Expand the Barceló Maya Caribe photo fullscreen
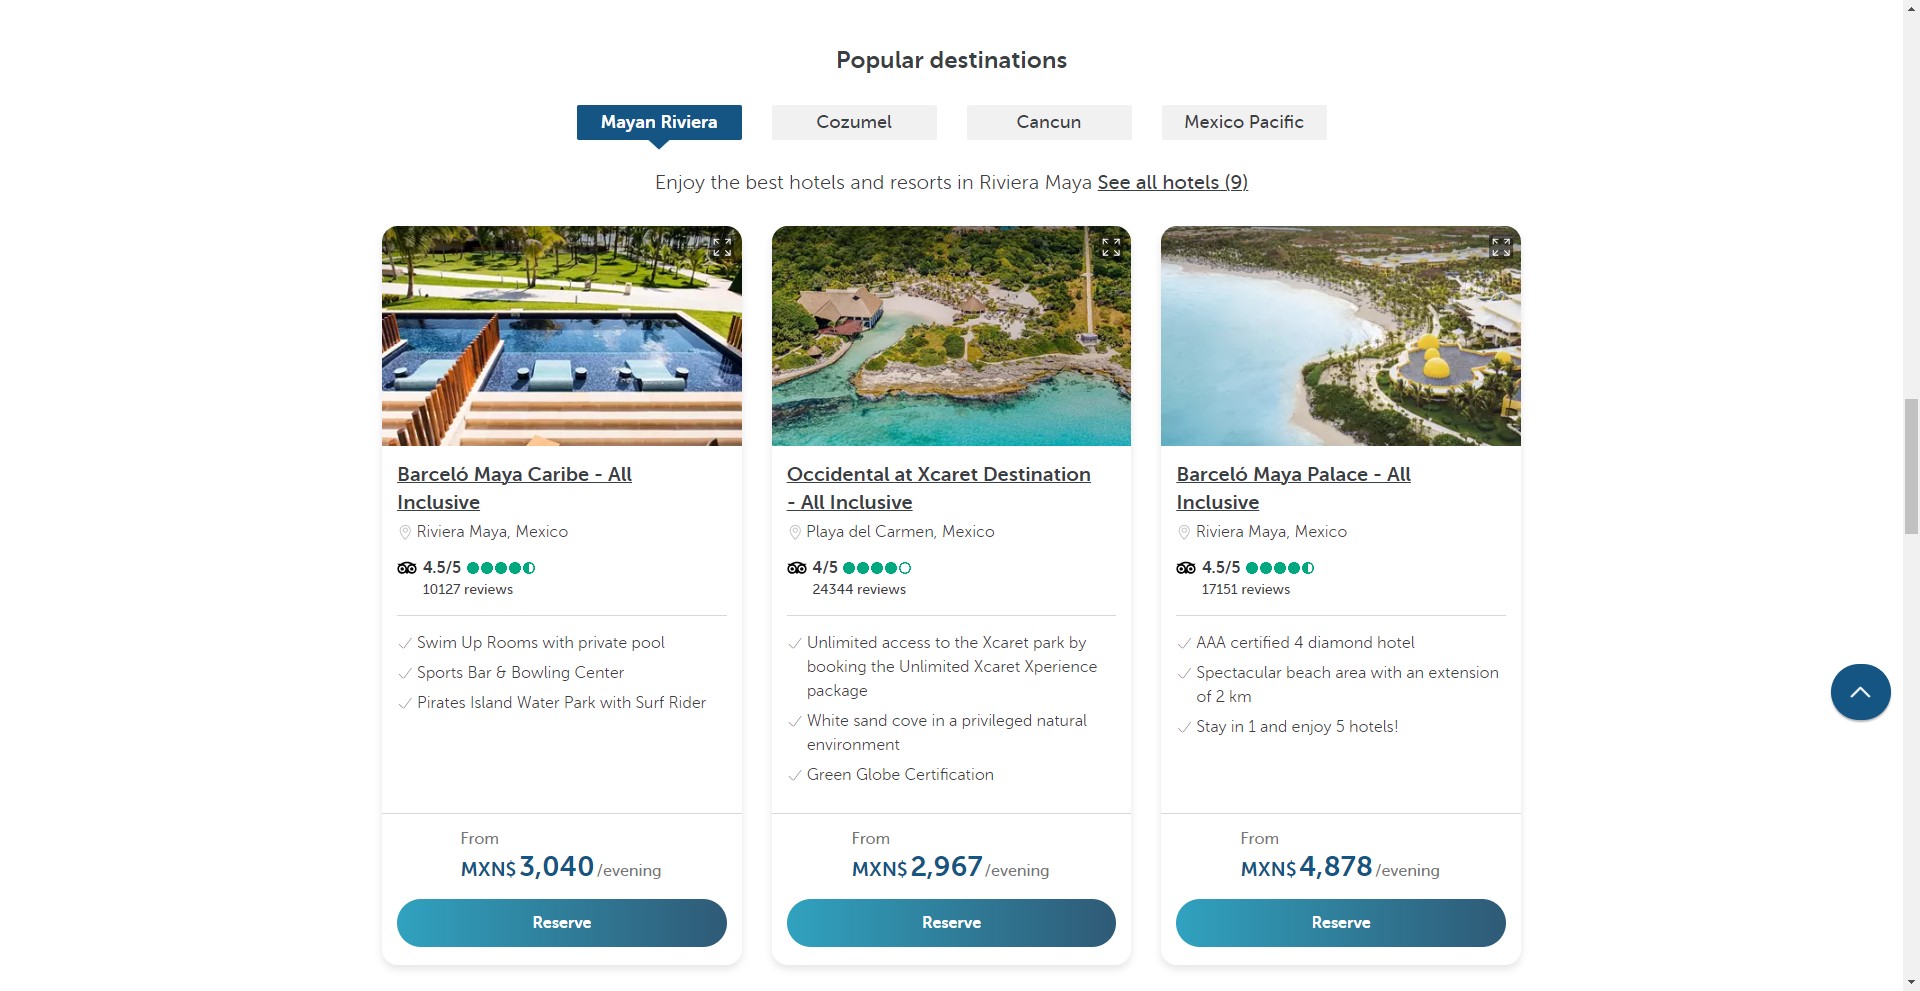Screen dimensions: 1920x991 tap(722, 247)
